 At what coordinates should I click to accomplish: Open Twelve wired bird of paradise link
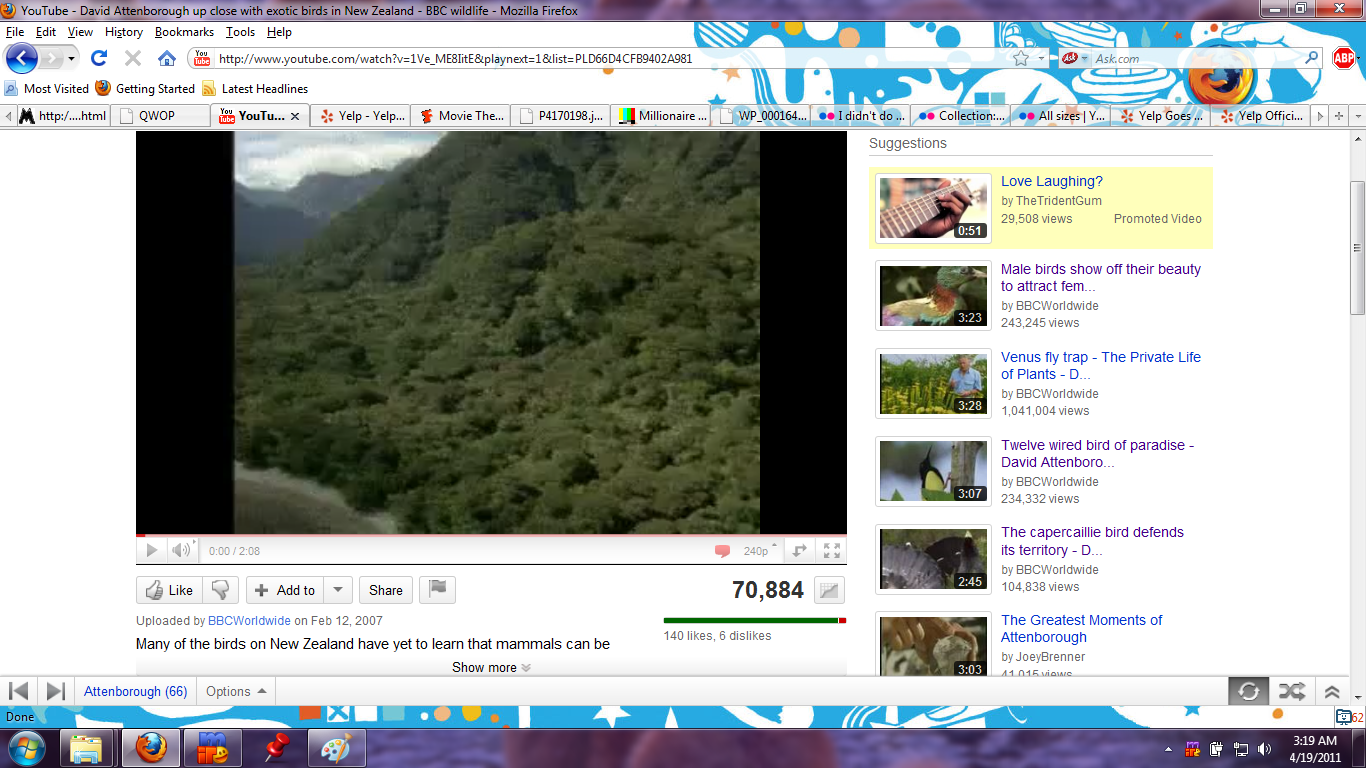(x=1097, y=453)
